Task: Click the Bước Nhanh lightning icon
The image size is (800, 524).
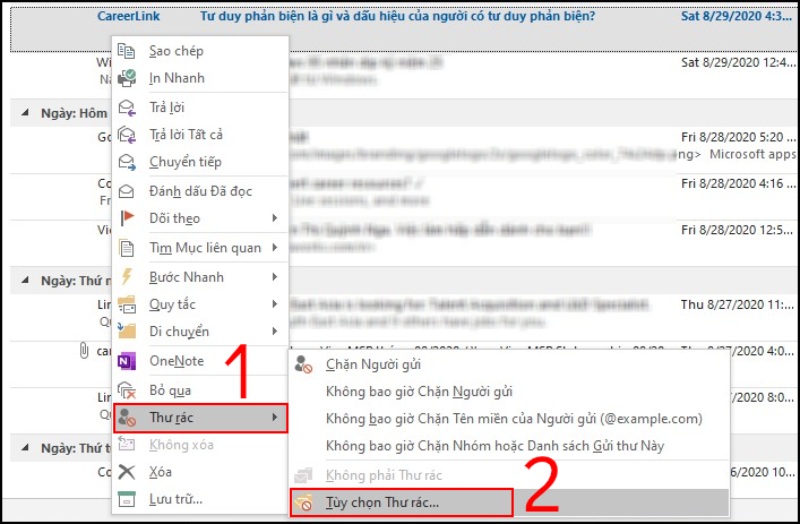Action: 127,277
